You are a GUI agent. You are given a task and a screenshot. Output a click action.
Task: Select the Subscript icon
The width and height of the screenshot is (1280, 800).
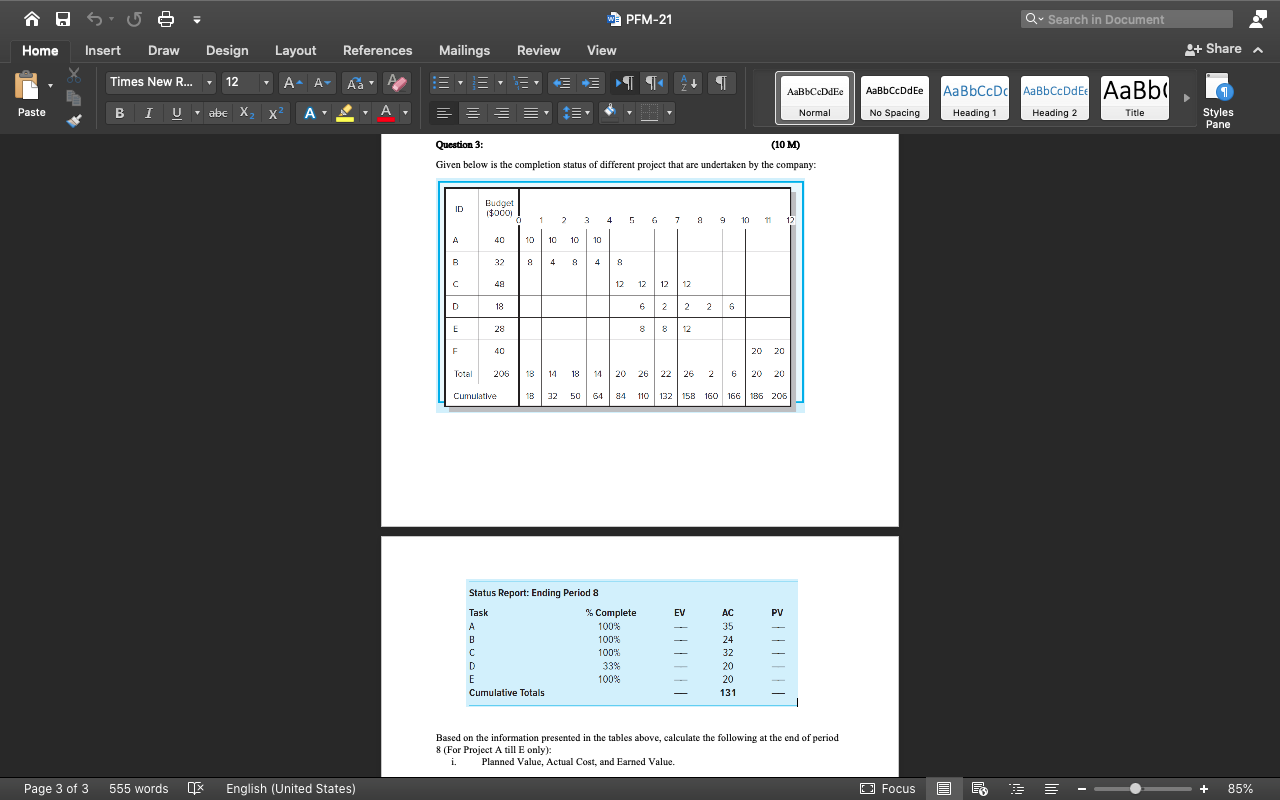pyautogui.click(x=246, y=113)
